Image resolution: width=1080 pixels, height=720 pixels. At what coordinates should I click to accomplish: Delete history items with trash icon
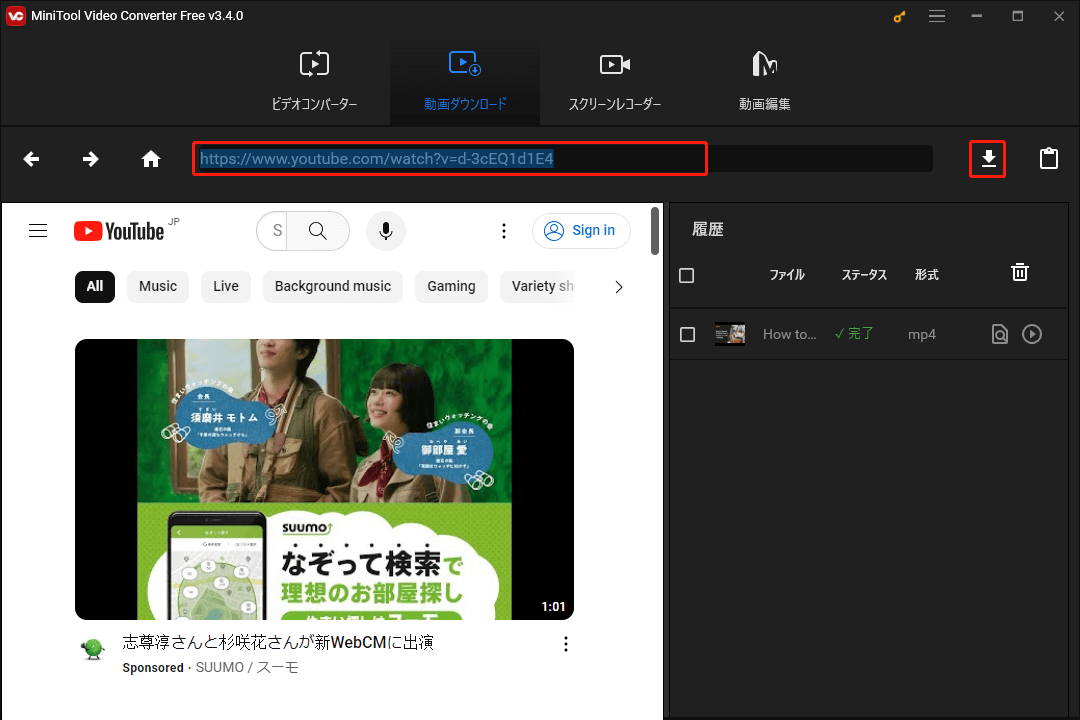point(1019,272)
